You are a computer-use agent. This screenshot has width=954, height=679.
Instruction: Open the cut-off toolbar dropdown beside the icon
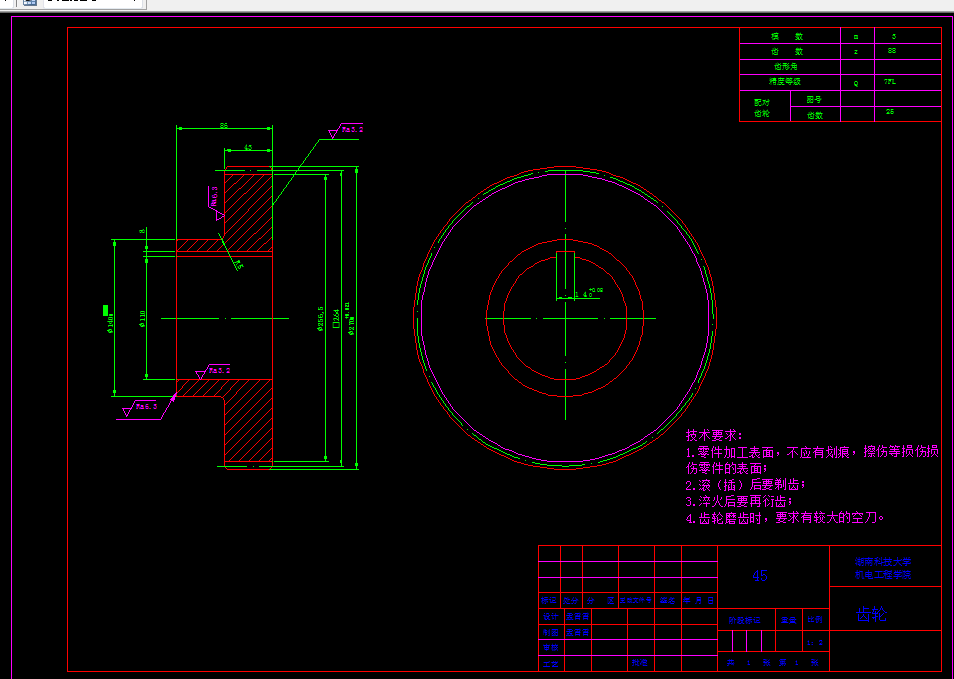coord(94,2)
